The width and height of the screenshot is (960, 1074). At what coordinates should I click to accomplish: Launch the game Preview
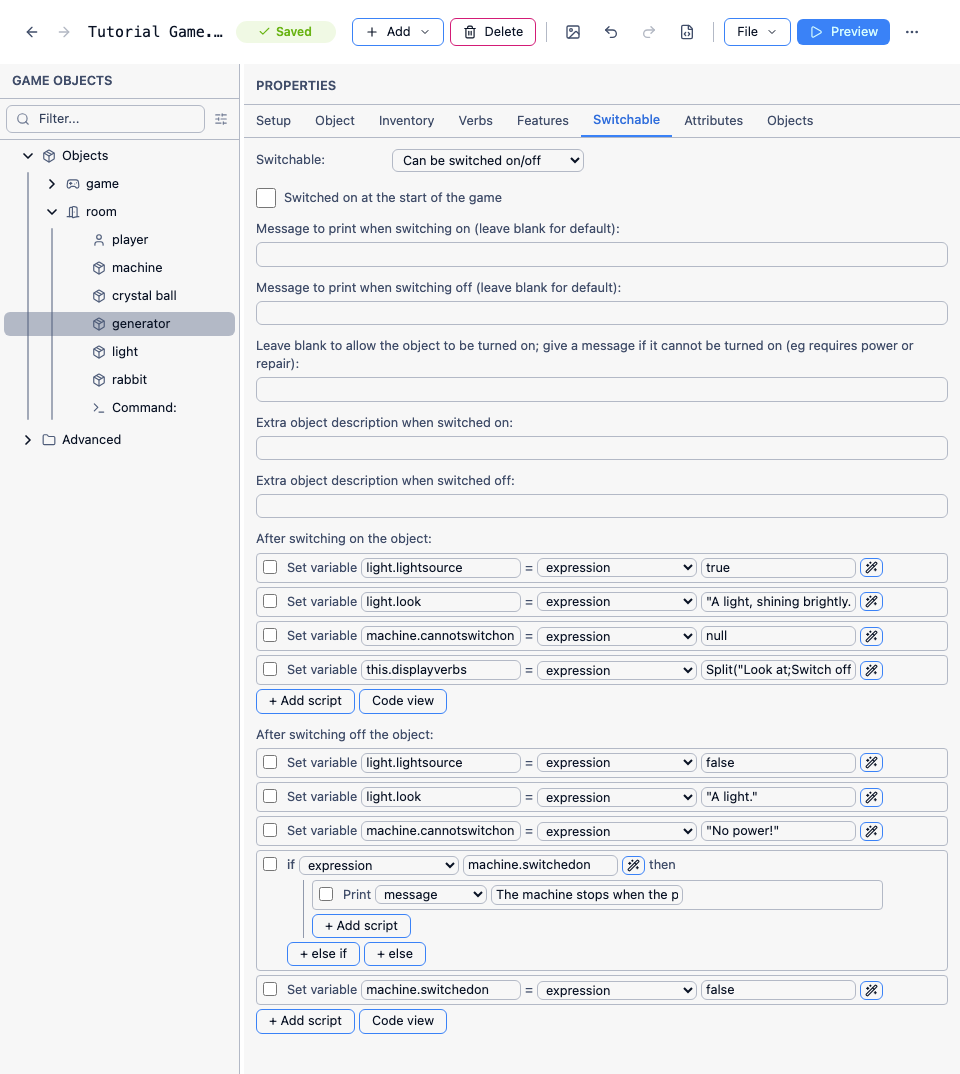pyautogui.click(x=844, y=32)
